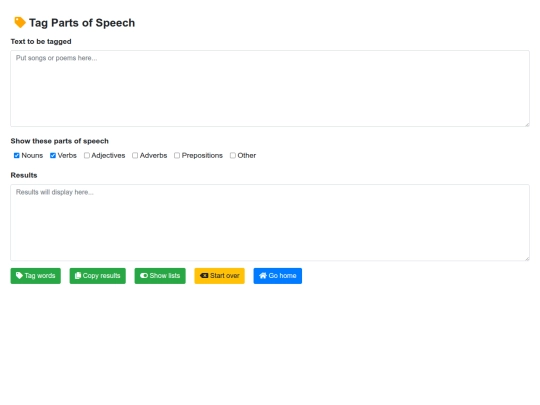The image size is (540, 405).
Task: Click the 'Results' label text
Action: point(24,175)
